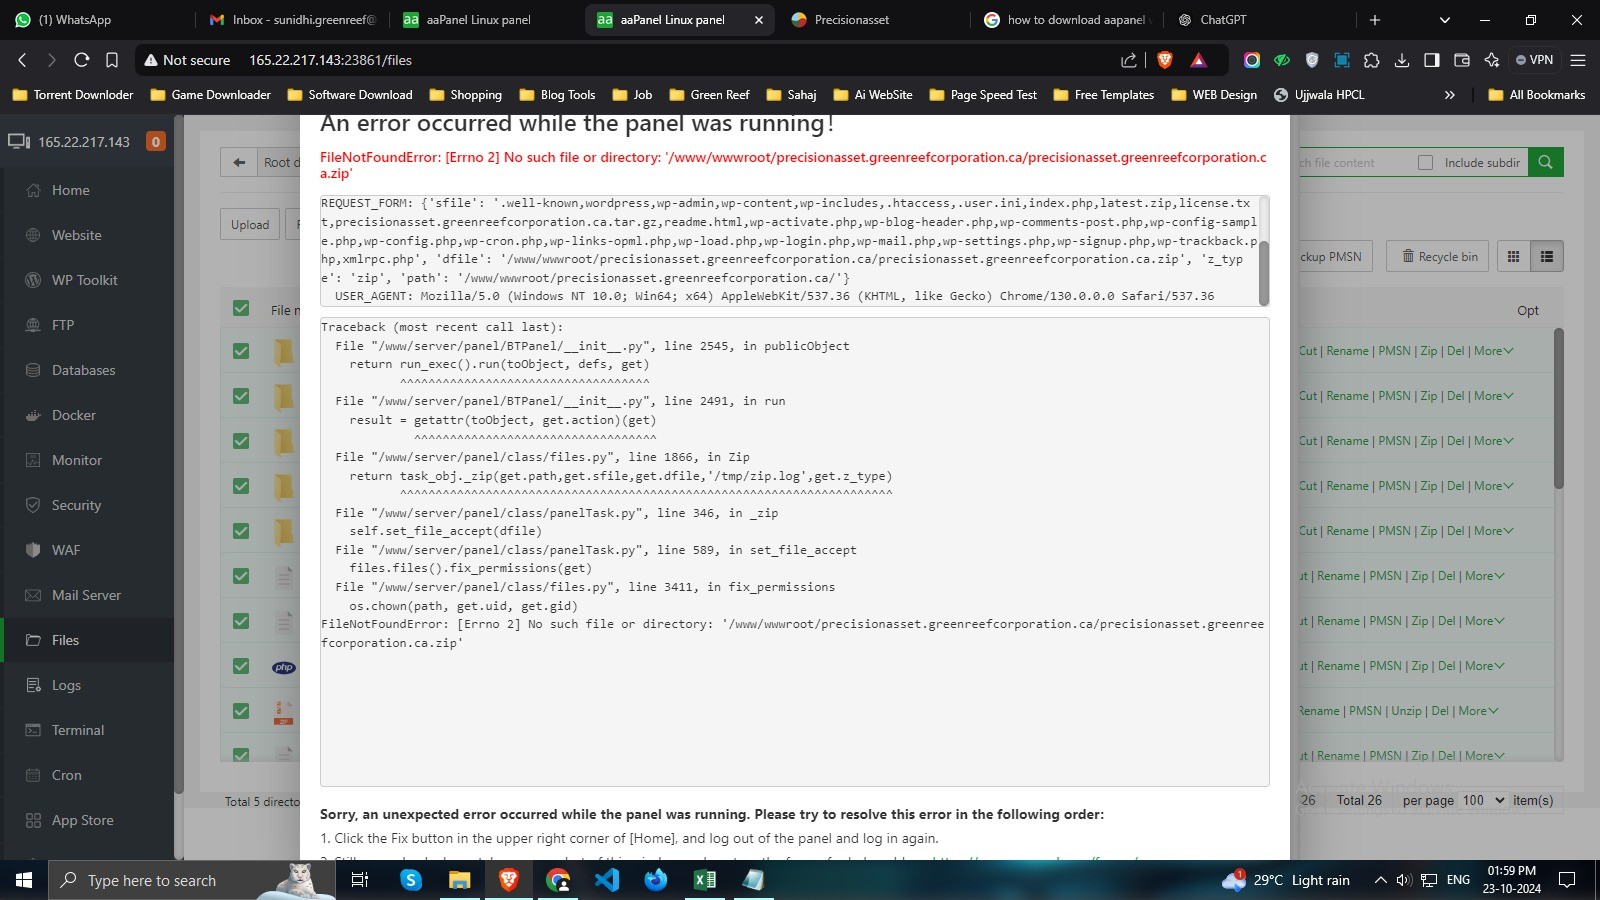Viewport: 1600px width, 900px height.
Task: Switch file list to grid view
Action: click(1513, 257)
